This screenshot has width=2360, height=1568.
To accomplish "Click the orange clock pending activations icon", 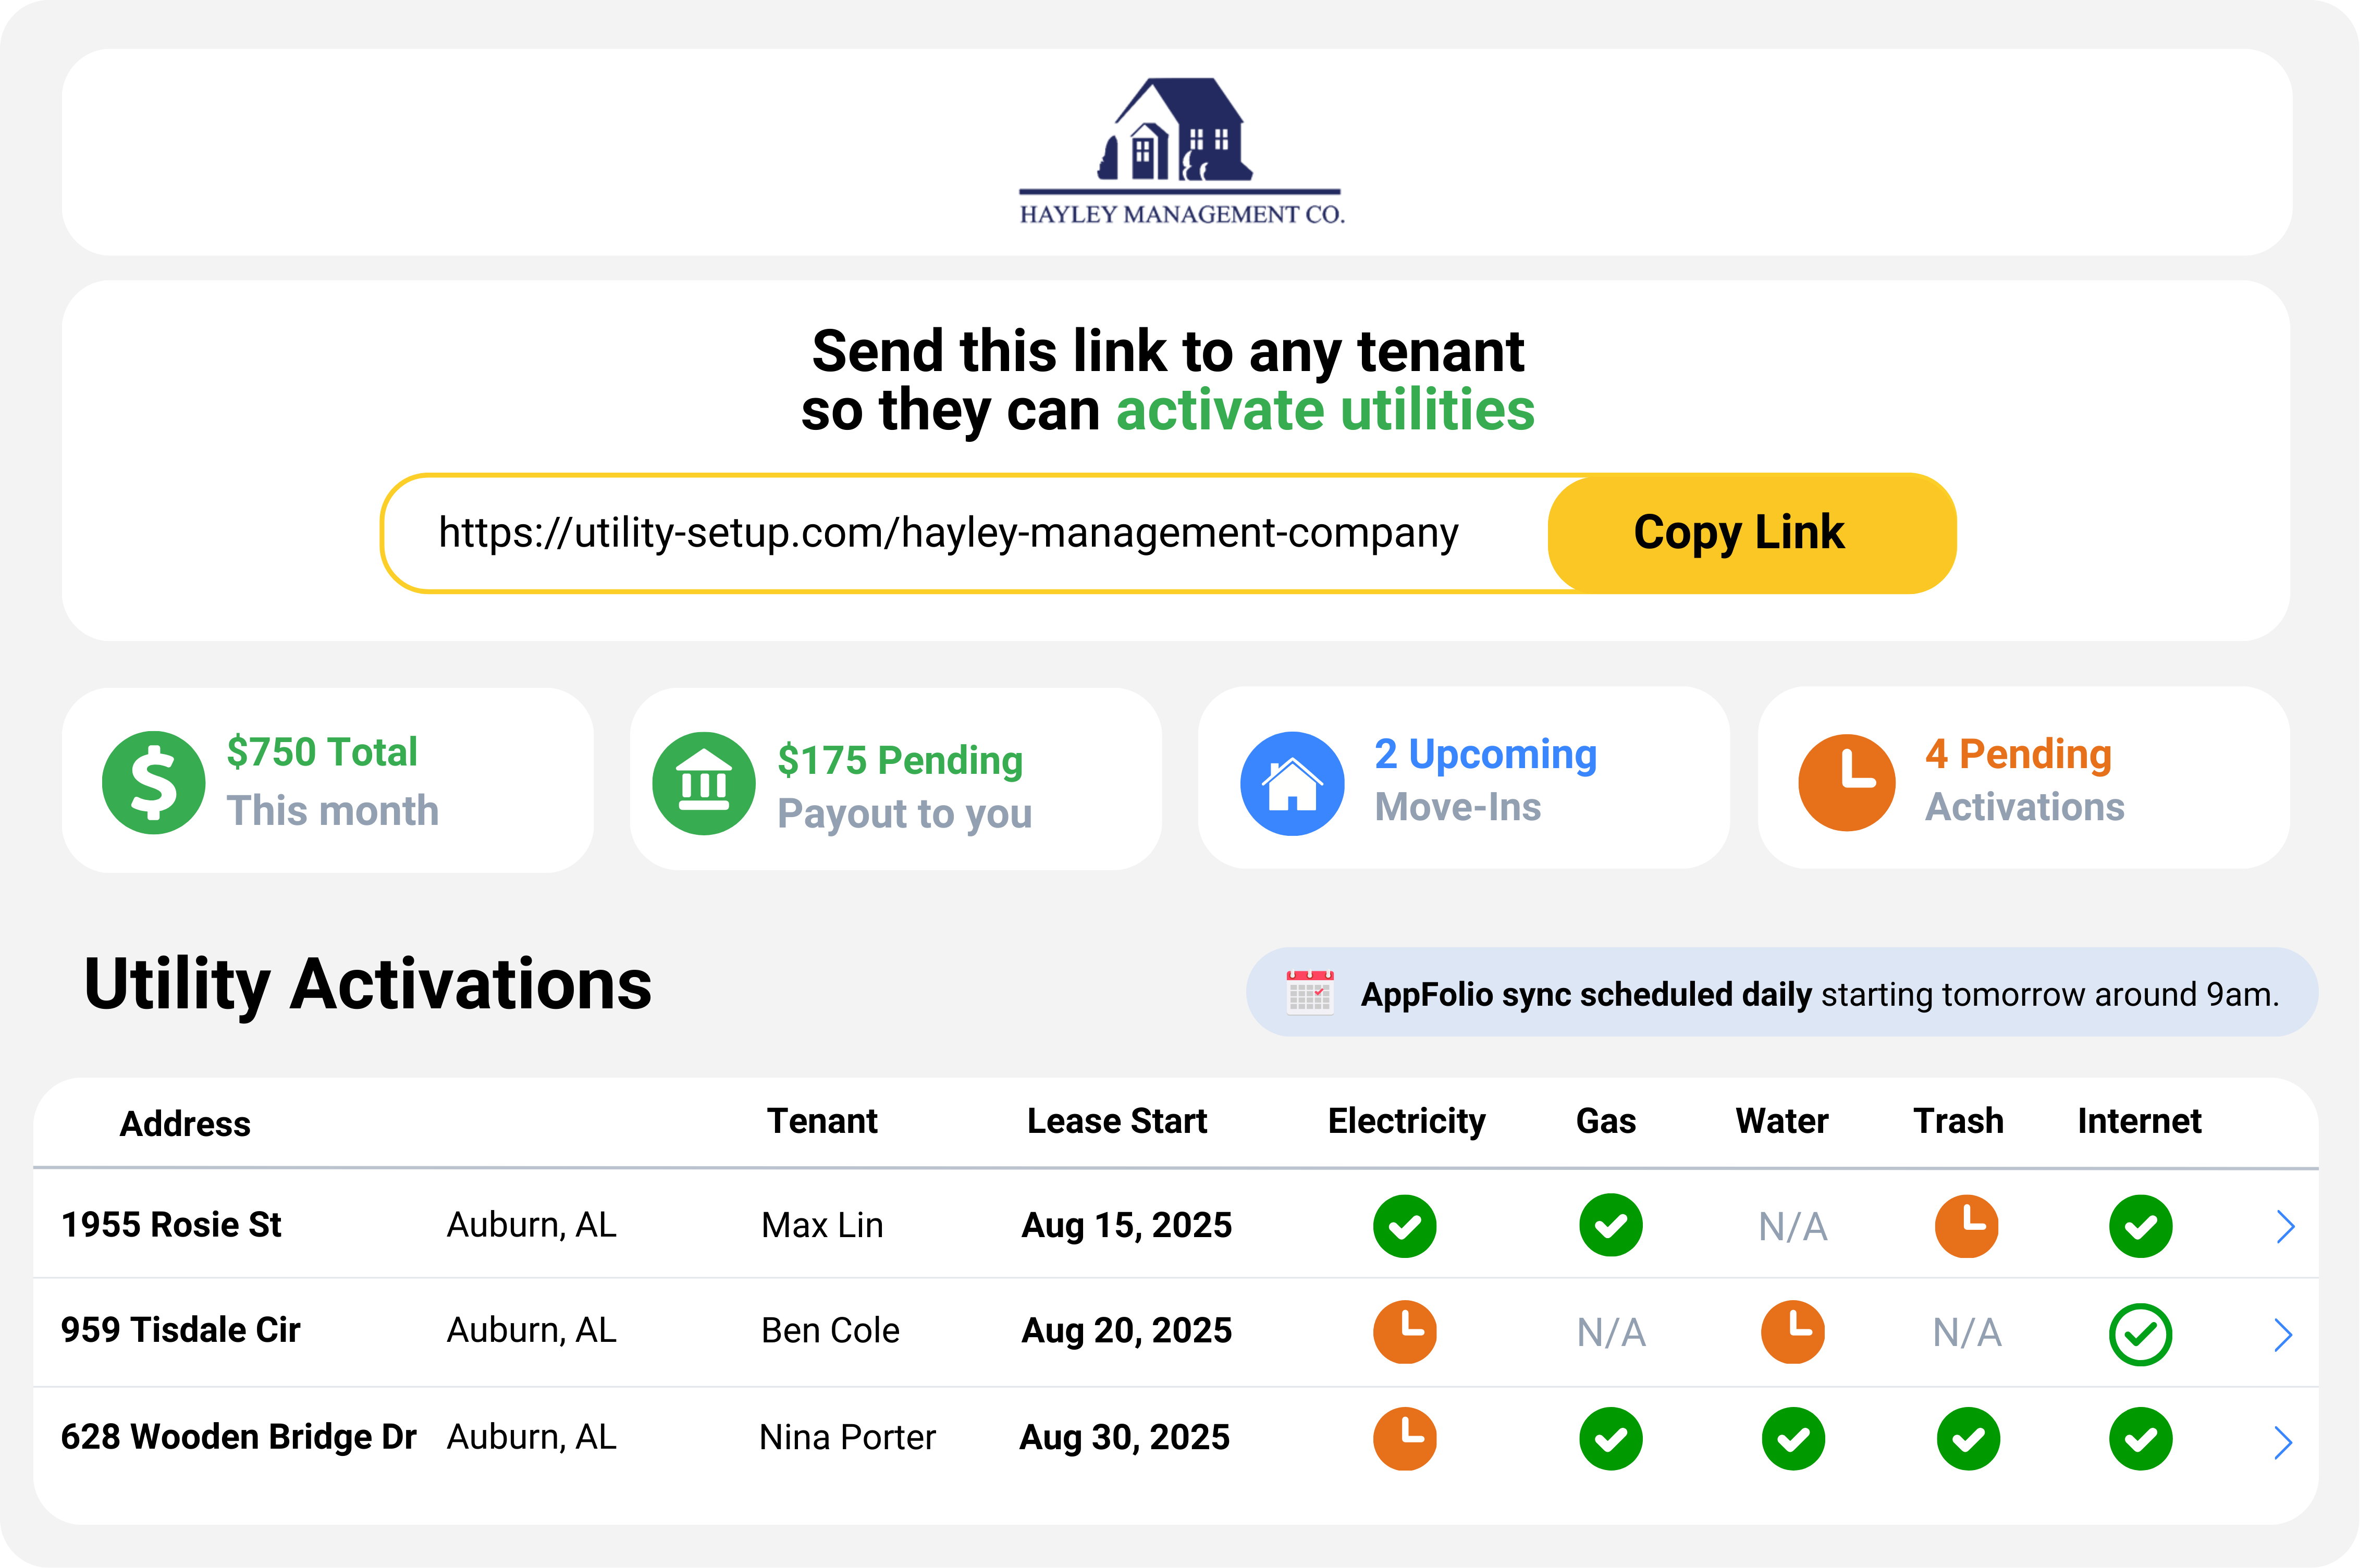I will [x=1847, y=782].
